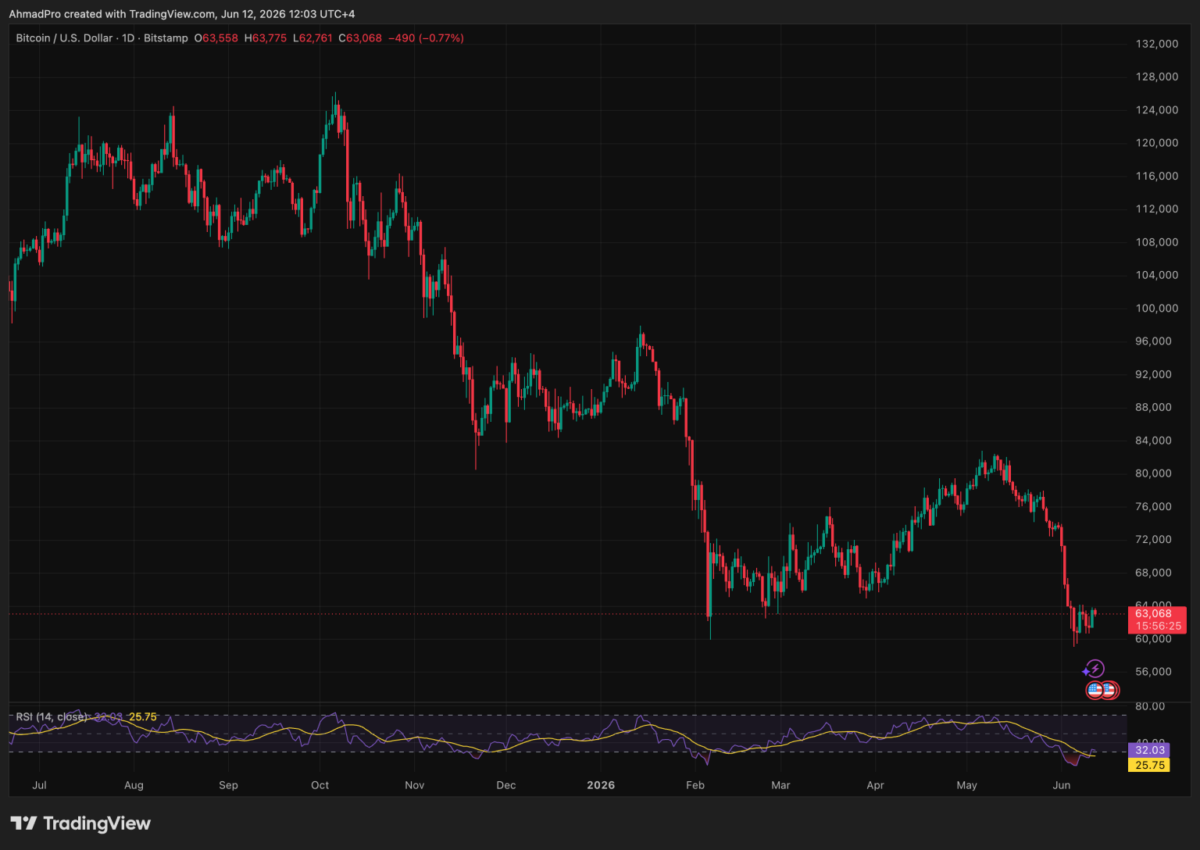Click the Nov label on time axis
1200x850 pixels.
coord(412,787)
